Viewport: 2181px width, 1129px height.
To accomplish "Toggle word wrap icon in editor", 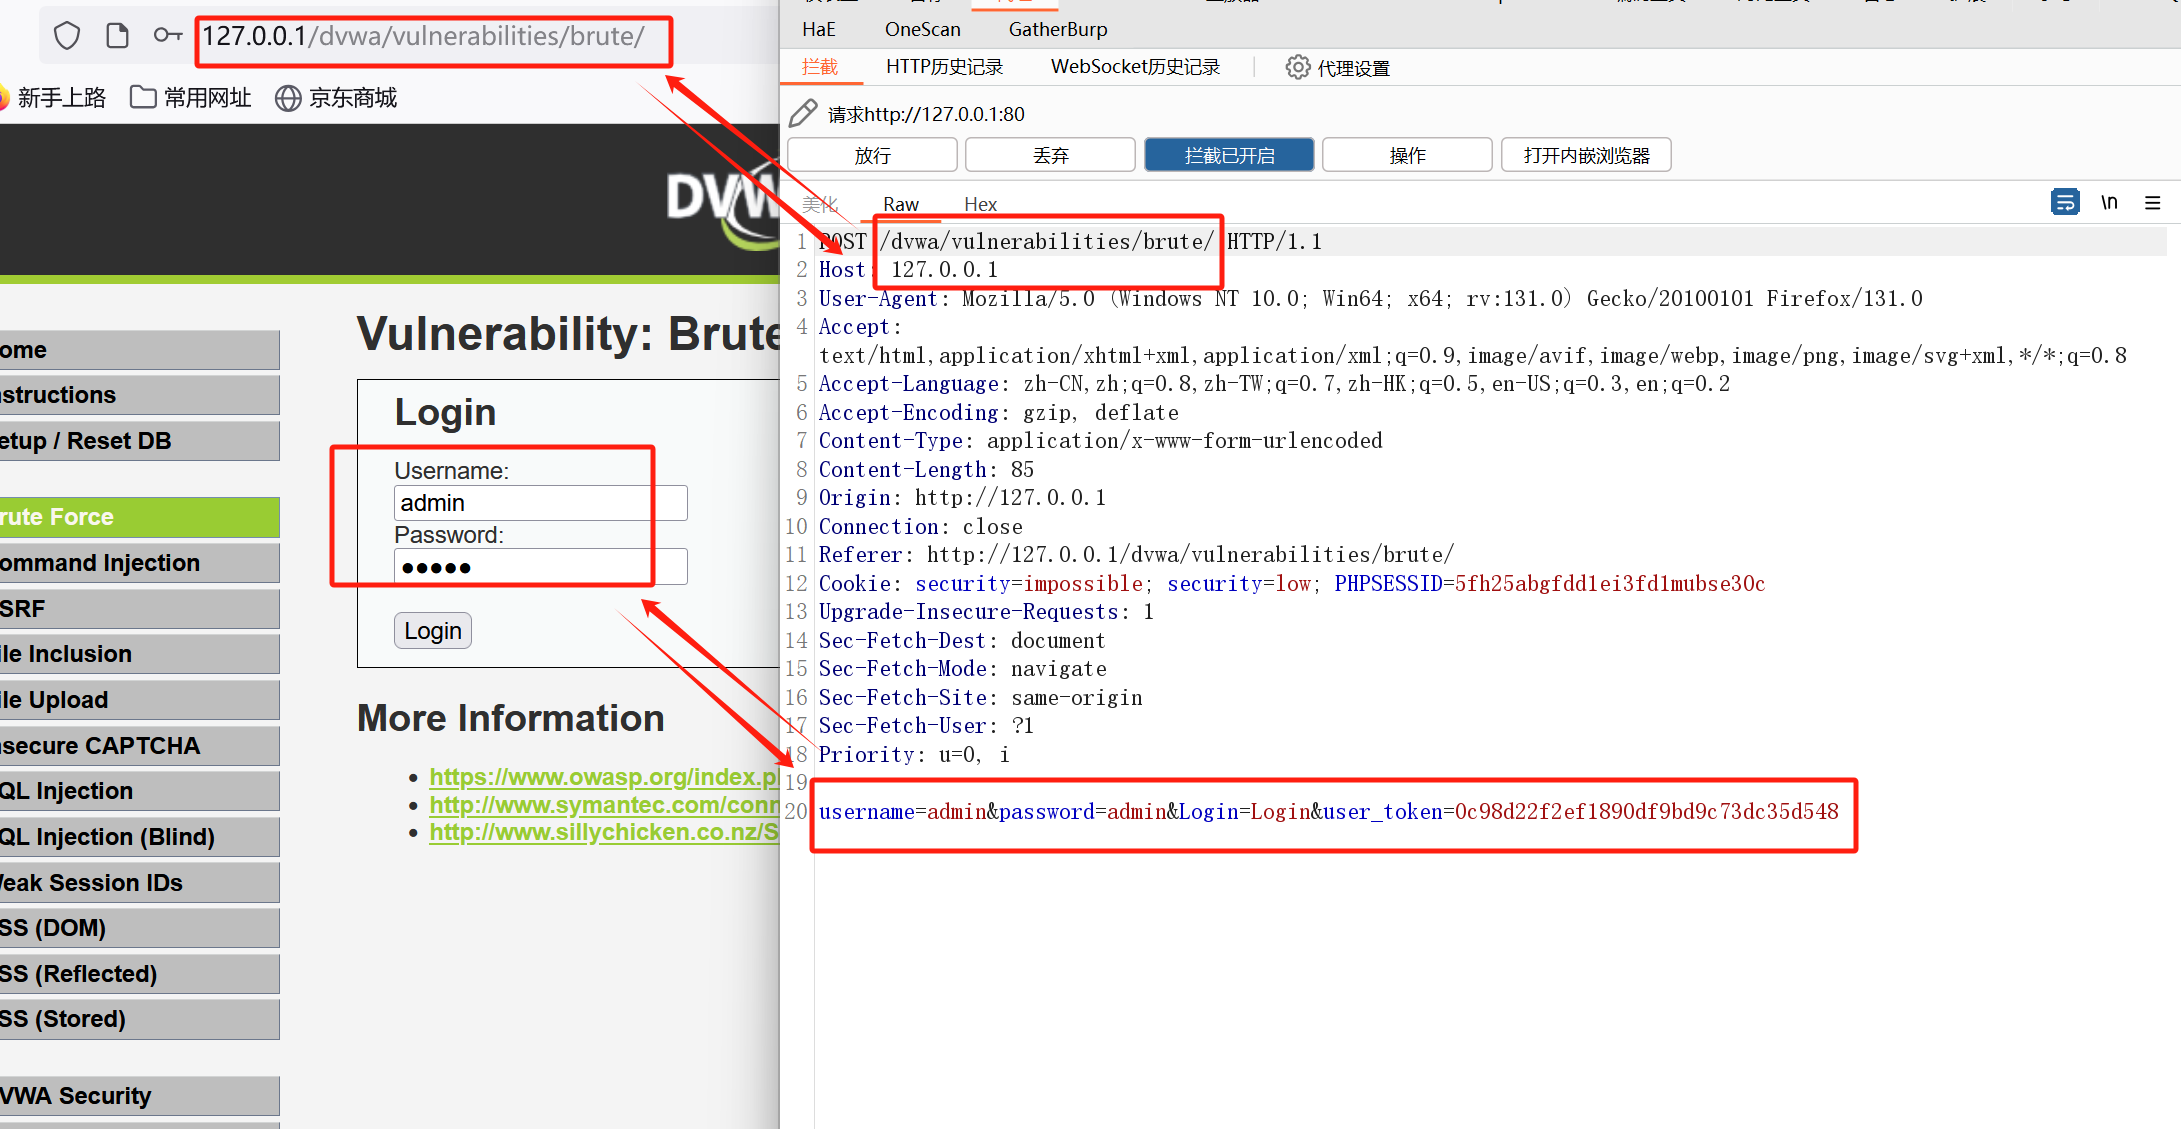I will (x=2064, y=203).
